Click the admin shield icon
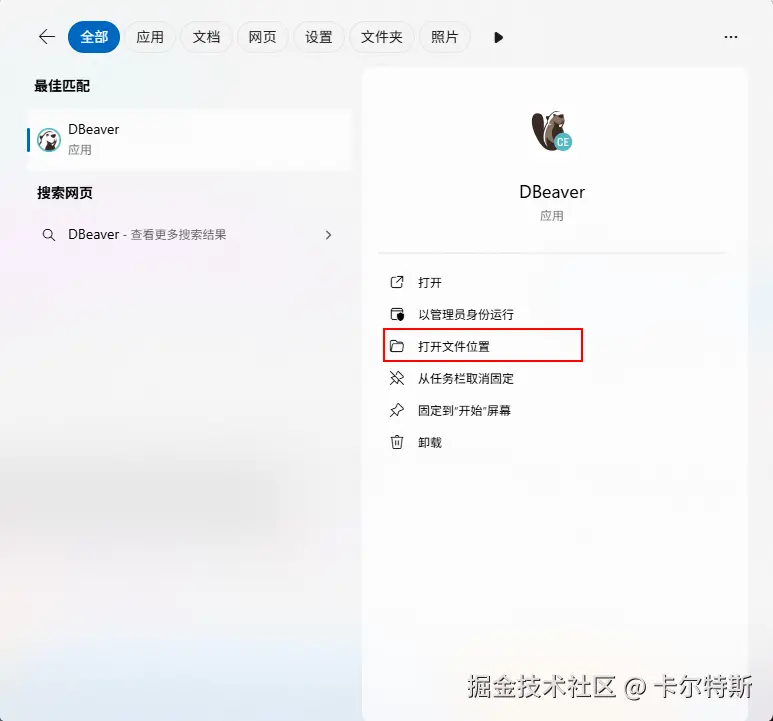 pyautogui.click(x=397, y=314)
